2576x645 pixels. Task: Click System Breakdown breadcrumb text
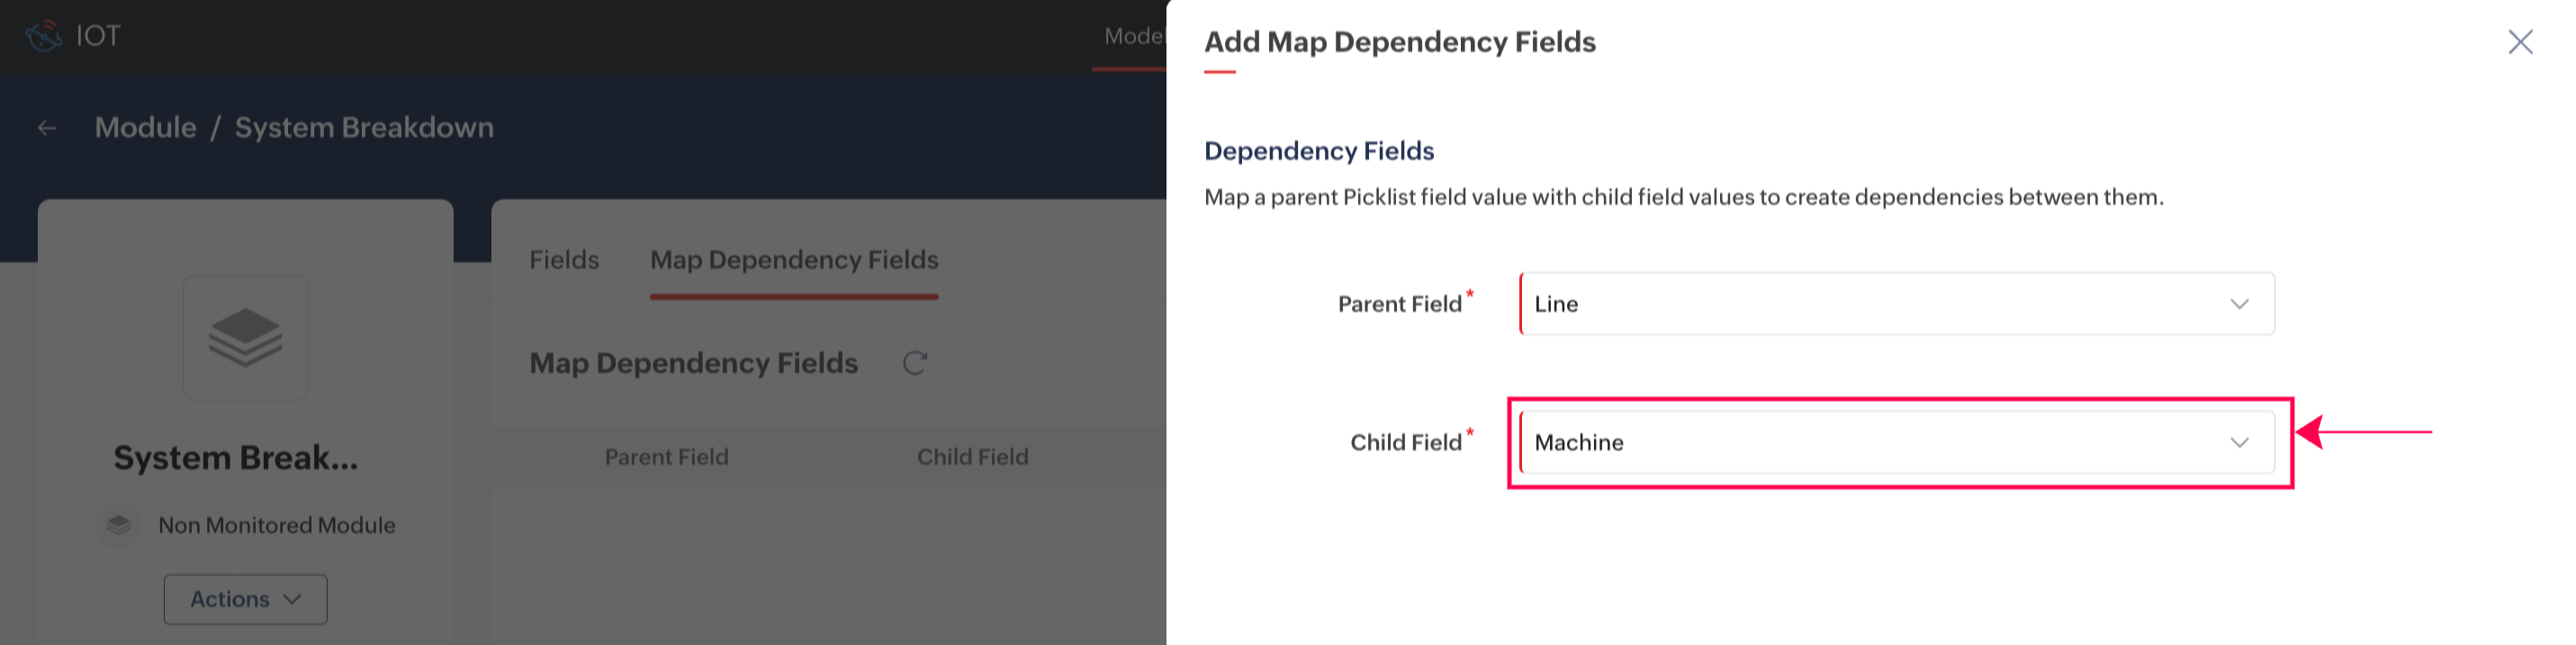(364, 128)
